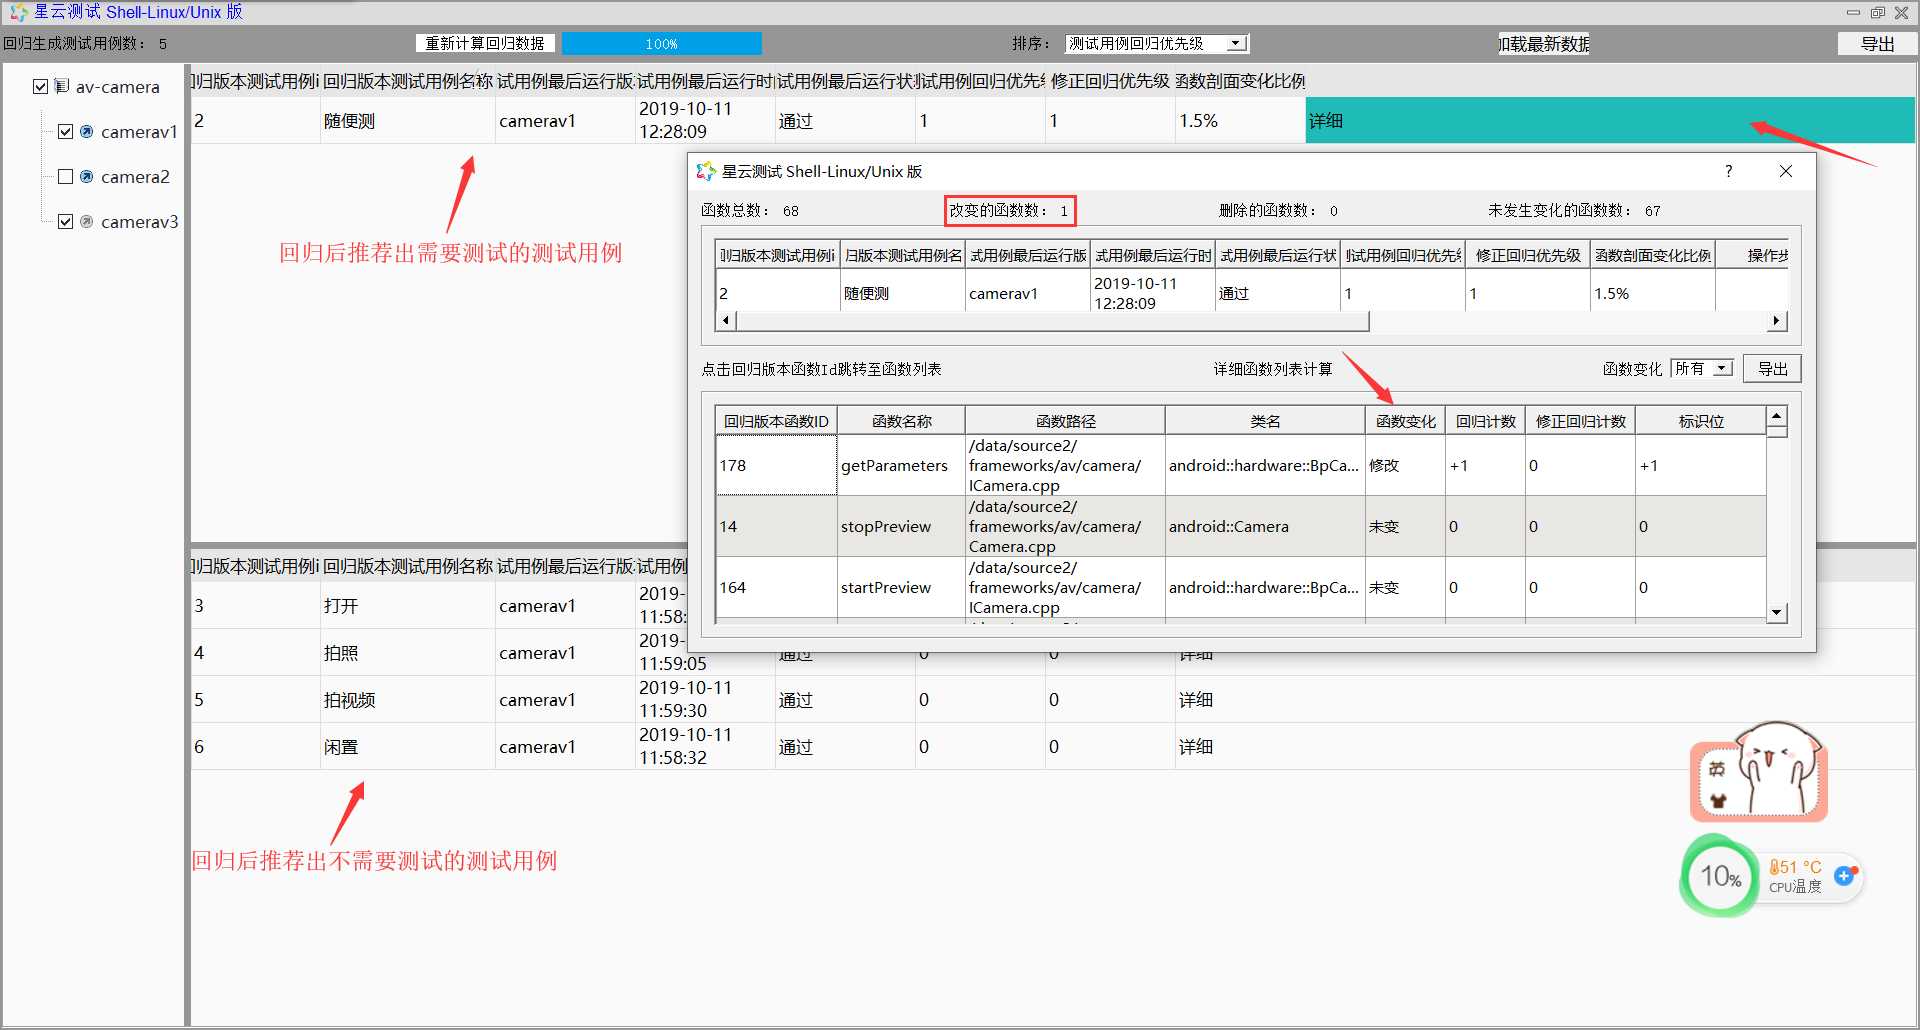Viewport: 1920px width, 1030px height.
Task: Click the class name column header
Action: coord(1265,421)
